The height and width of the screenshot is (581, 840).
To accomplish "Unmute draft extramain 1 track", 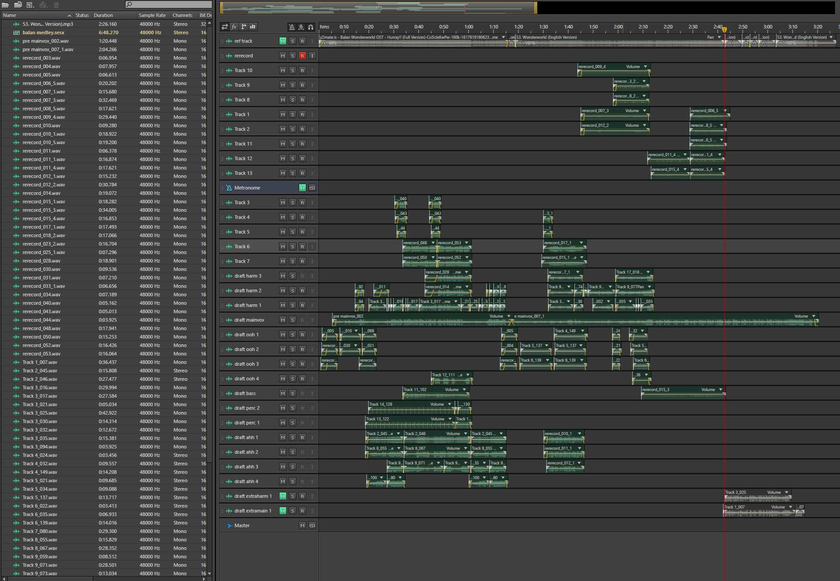I will click(282, 511).
